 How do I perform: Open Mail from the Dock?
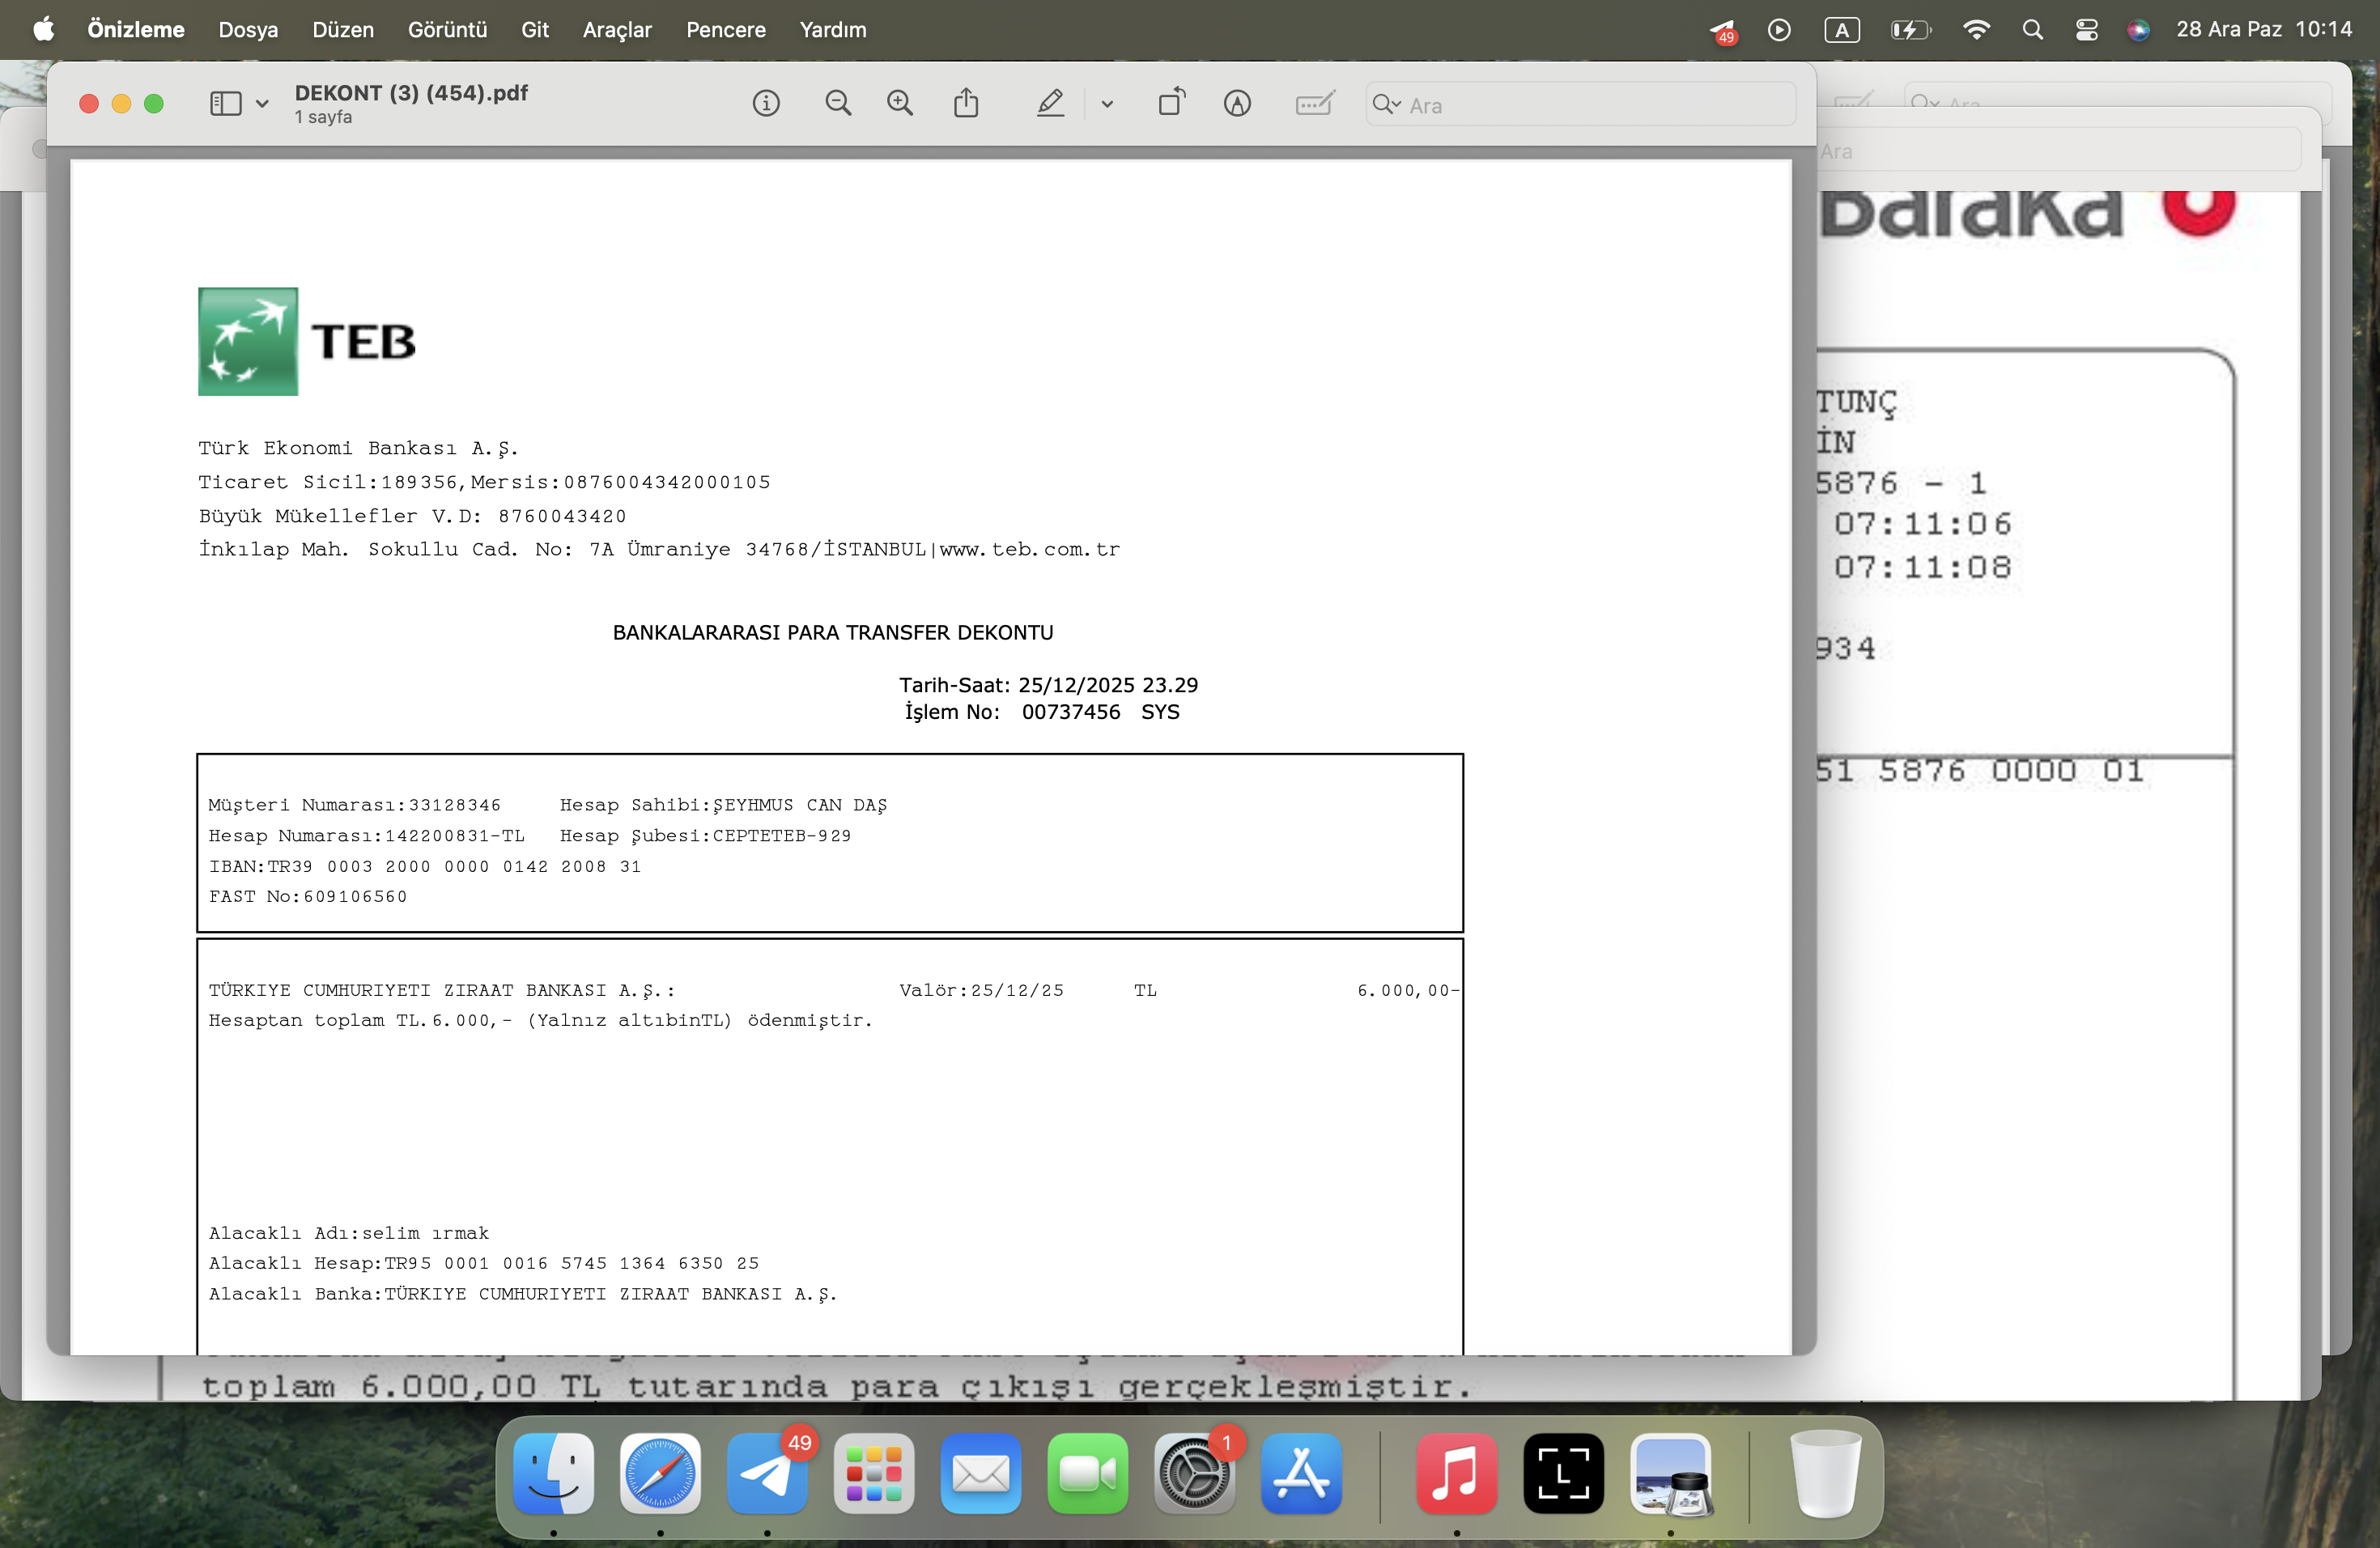pos(981,1473)
